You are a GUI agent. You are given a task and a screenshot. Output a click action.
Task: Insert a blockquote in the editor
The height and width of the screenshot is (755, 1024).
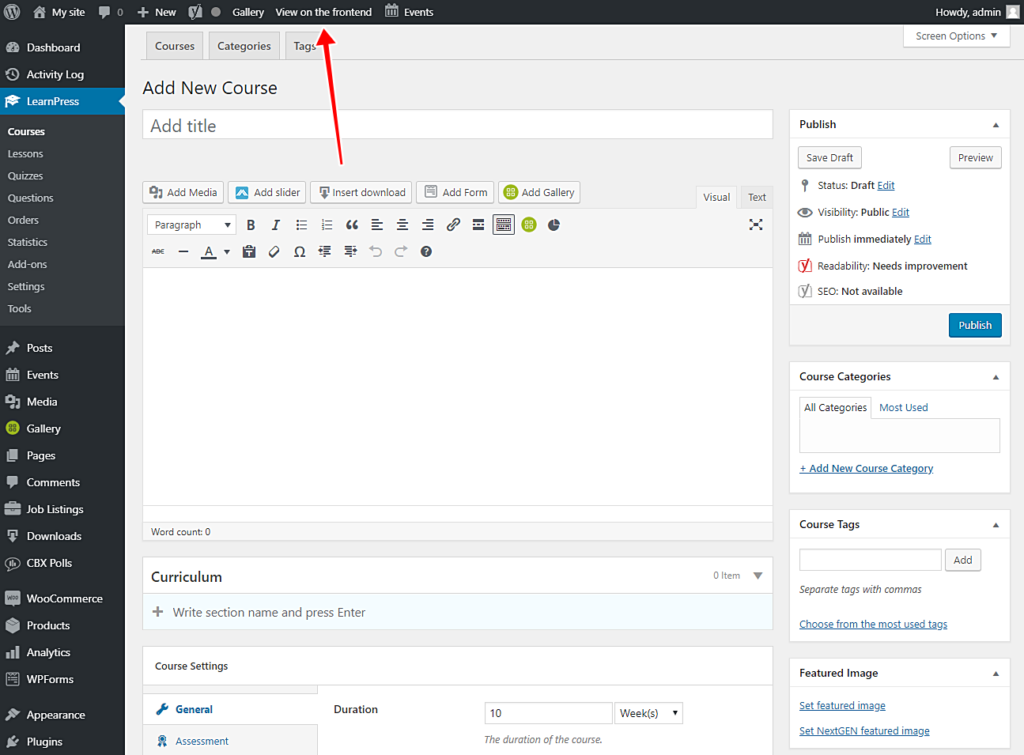[351, 224]
